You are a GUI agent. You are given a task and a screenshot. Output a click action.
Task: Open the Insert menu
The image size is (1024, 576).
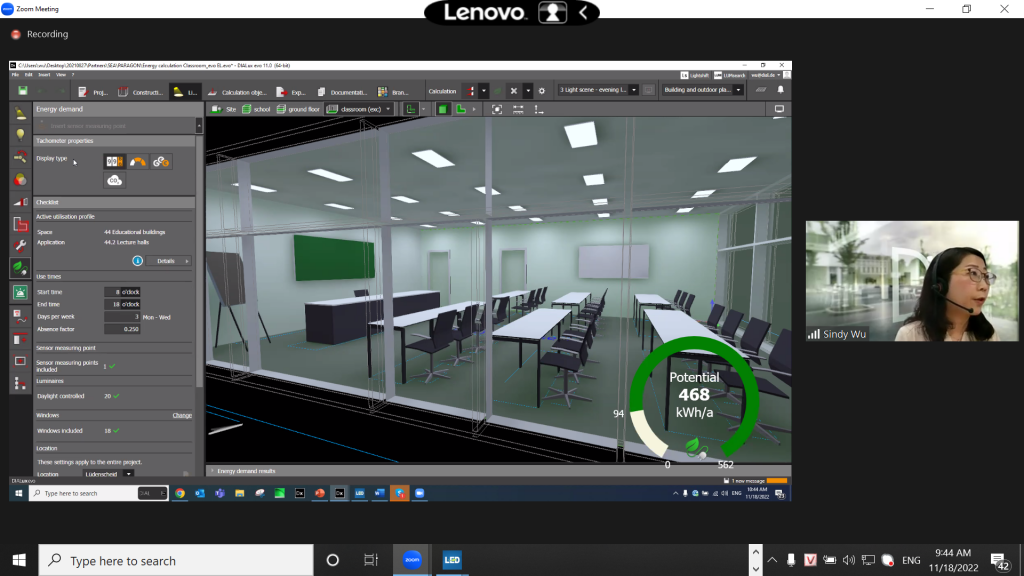[x=44, y=74]
